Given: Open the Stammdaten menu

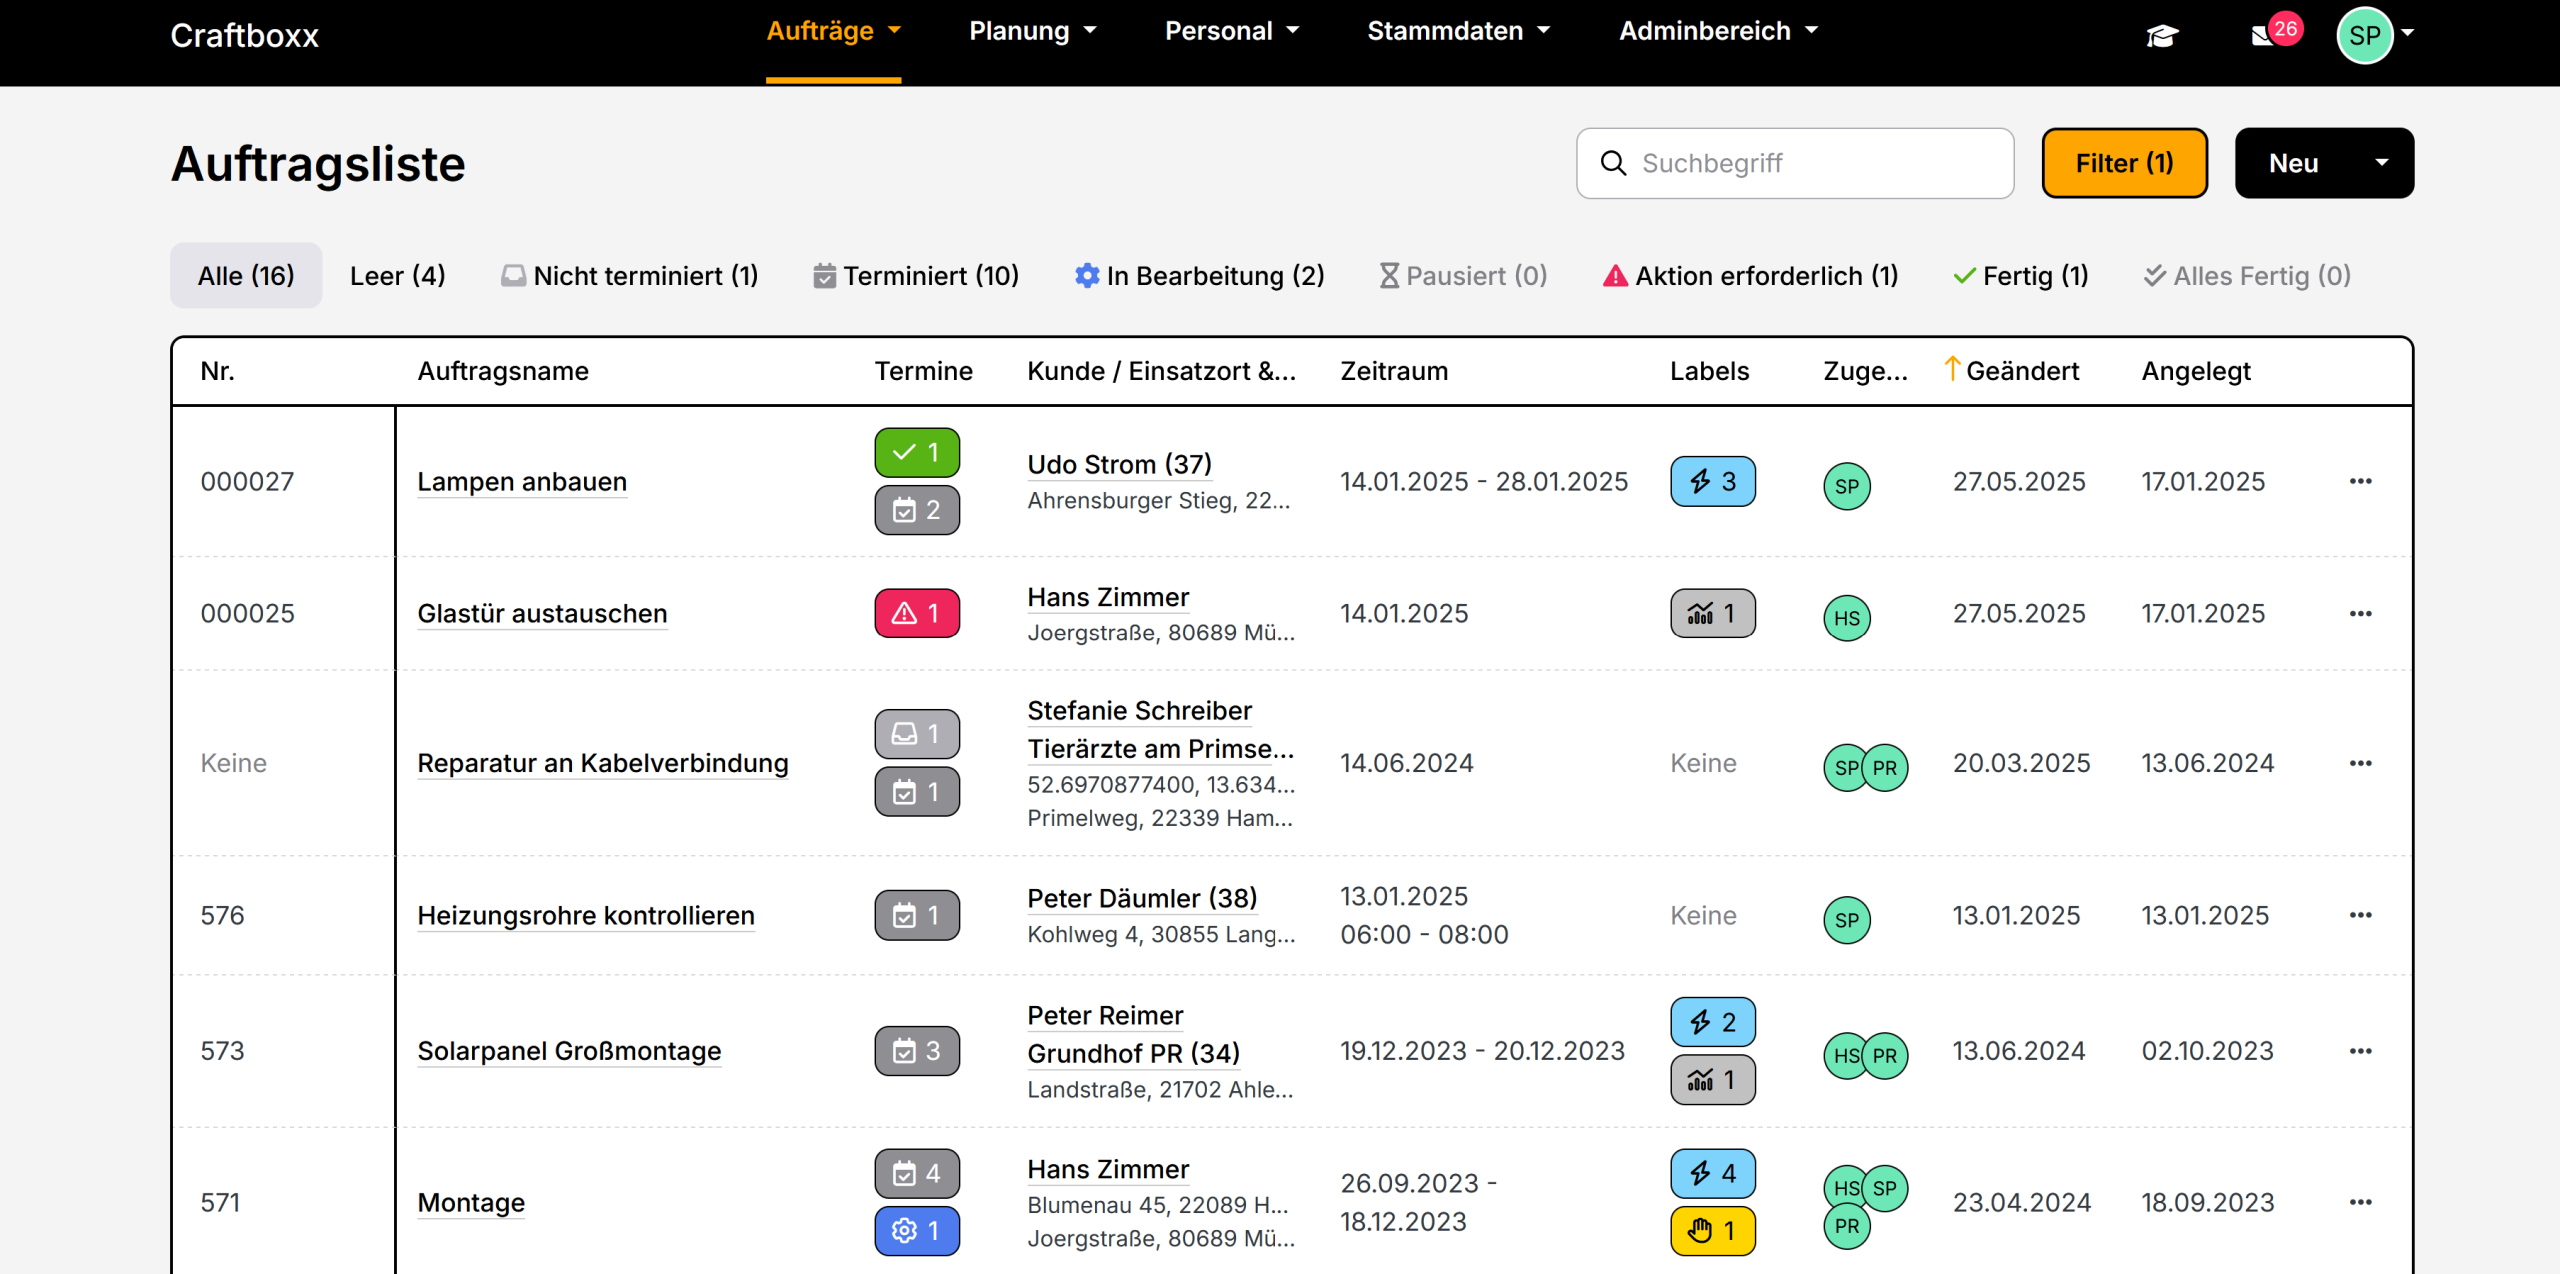Looking at the screenshot, I should tap(1458, 31).
